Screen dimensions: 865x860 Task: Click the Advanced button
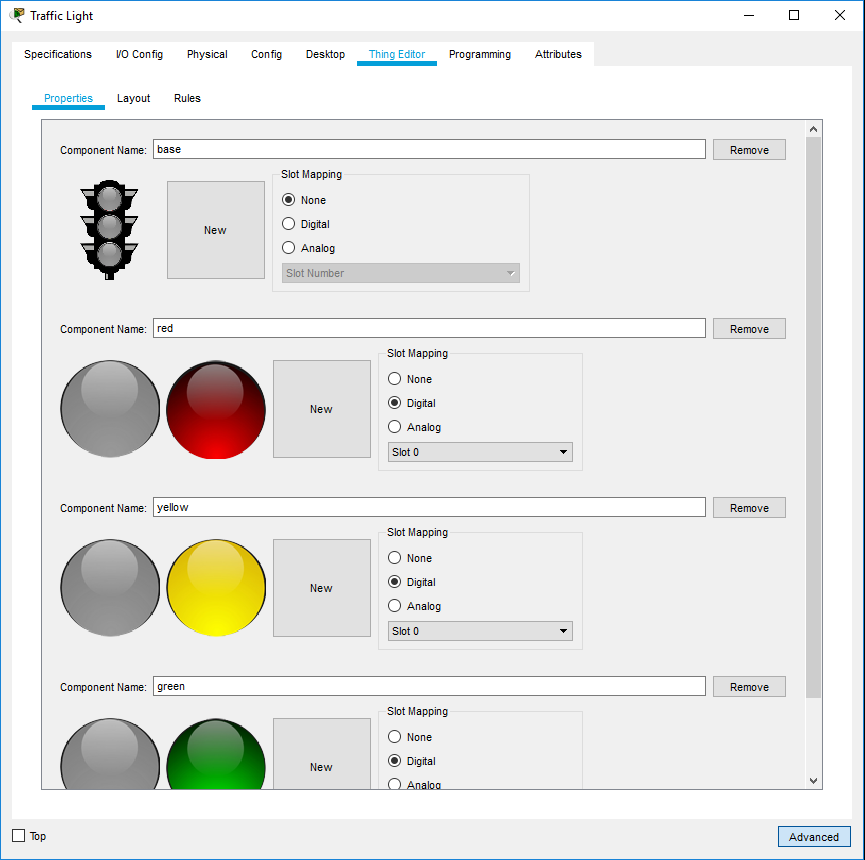814,836
